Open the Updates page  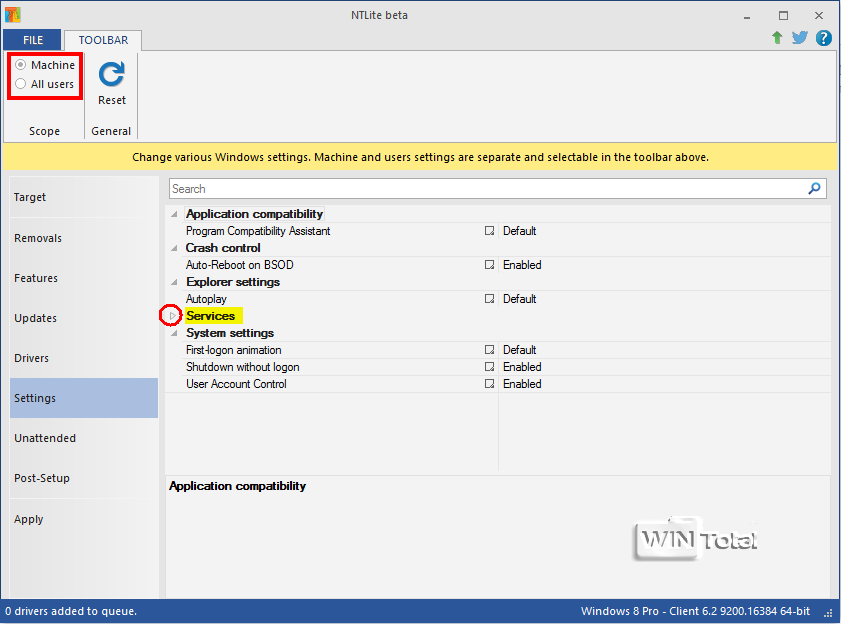[84, 318]
